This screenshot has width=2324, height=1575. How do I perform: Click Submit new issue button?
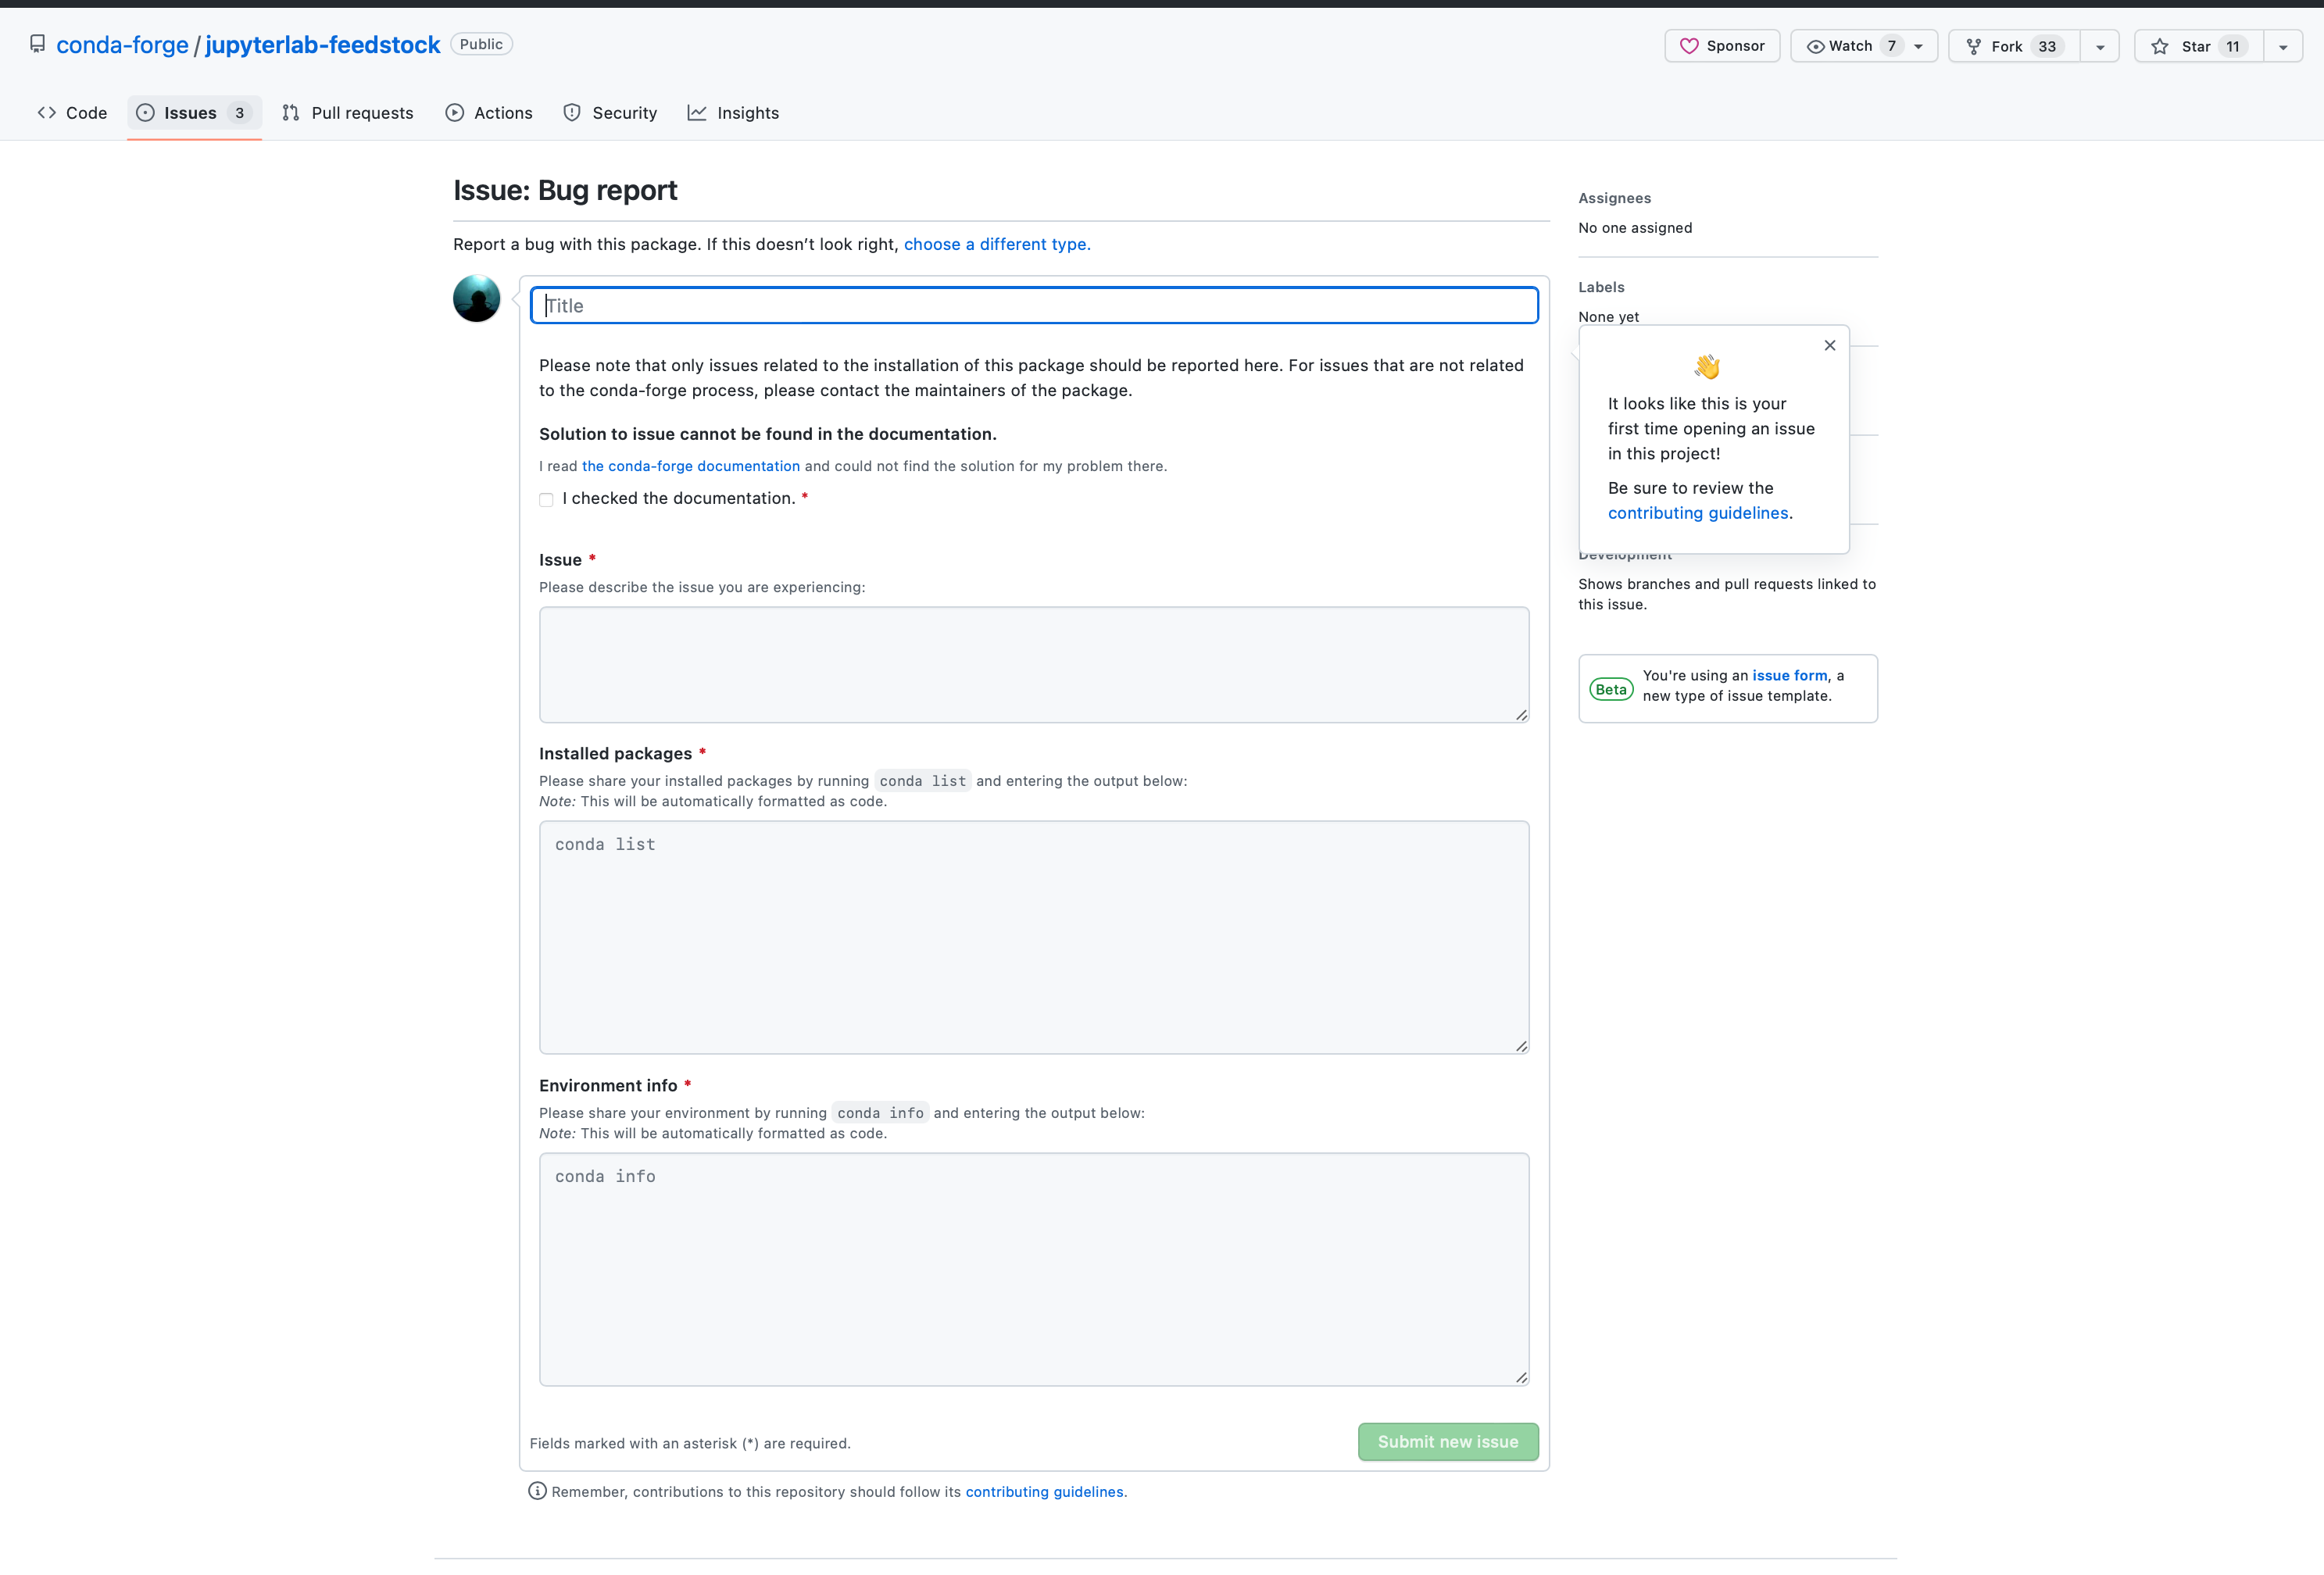[x=1448, y=1441]
